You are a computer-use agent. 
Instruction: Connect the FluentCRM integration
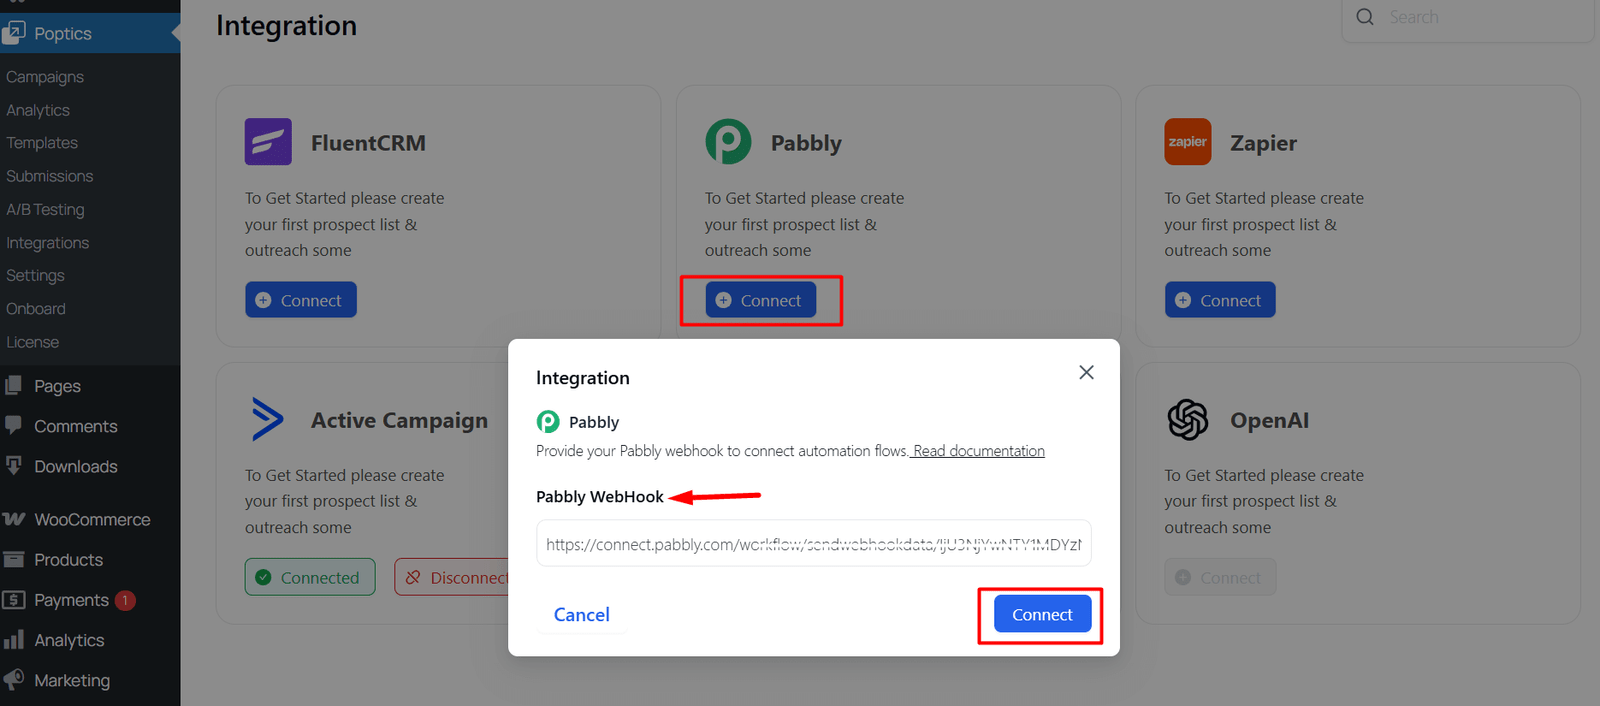point(300,300)
